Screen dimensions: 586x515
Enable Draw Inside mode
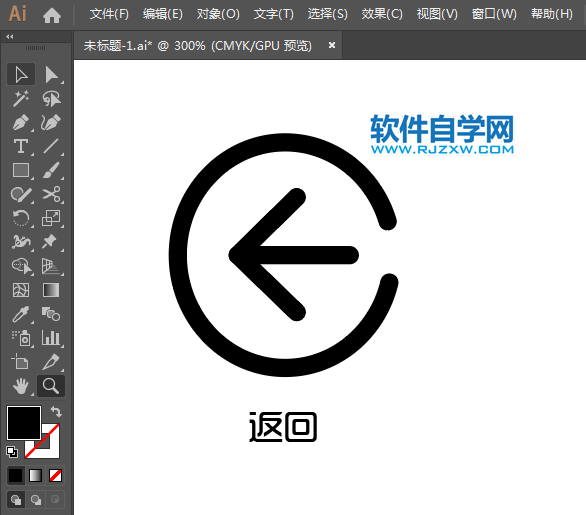click(55, 500)
